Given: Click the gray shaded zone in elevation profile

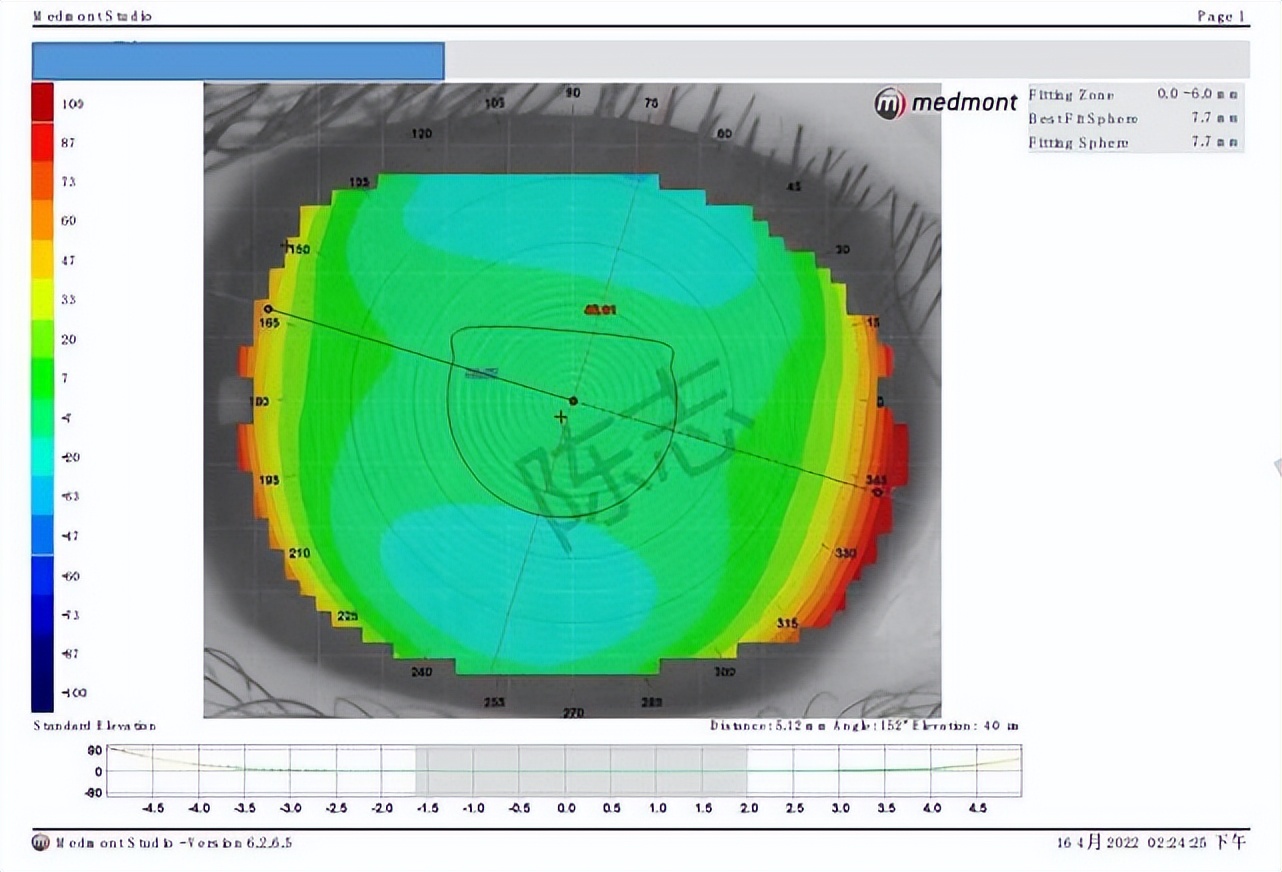Looking at the screenshot, I should click(581, 770).
